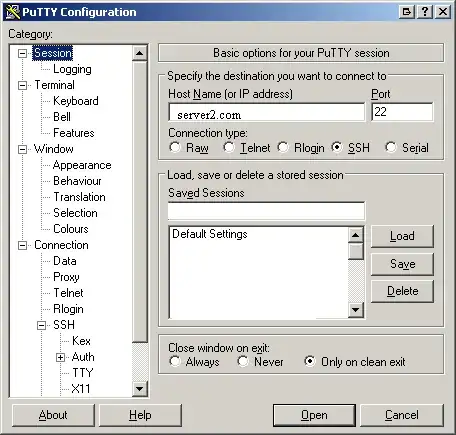
Task: Click the sessions list scrollbar thumb
Action: tap(356, 251)
